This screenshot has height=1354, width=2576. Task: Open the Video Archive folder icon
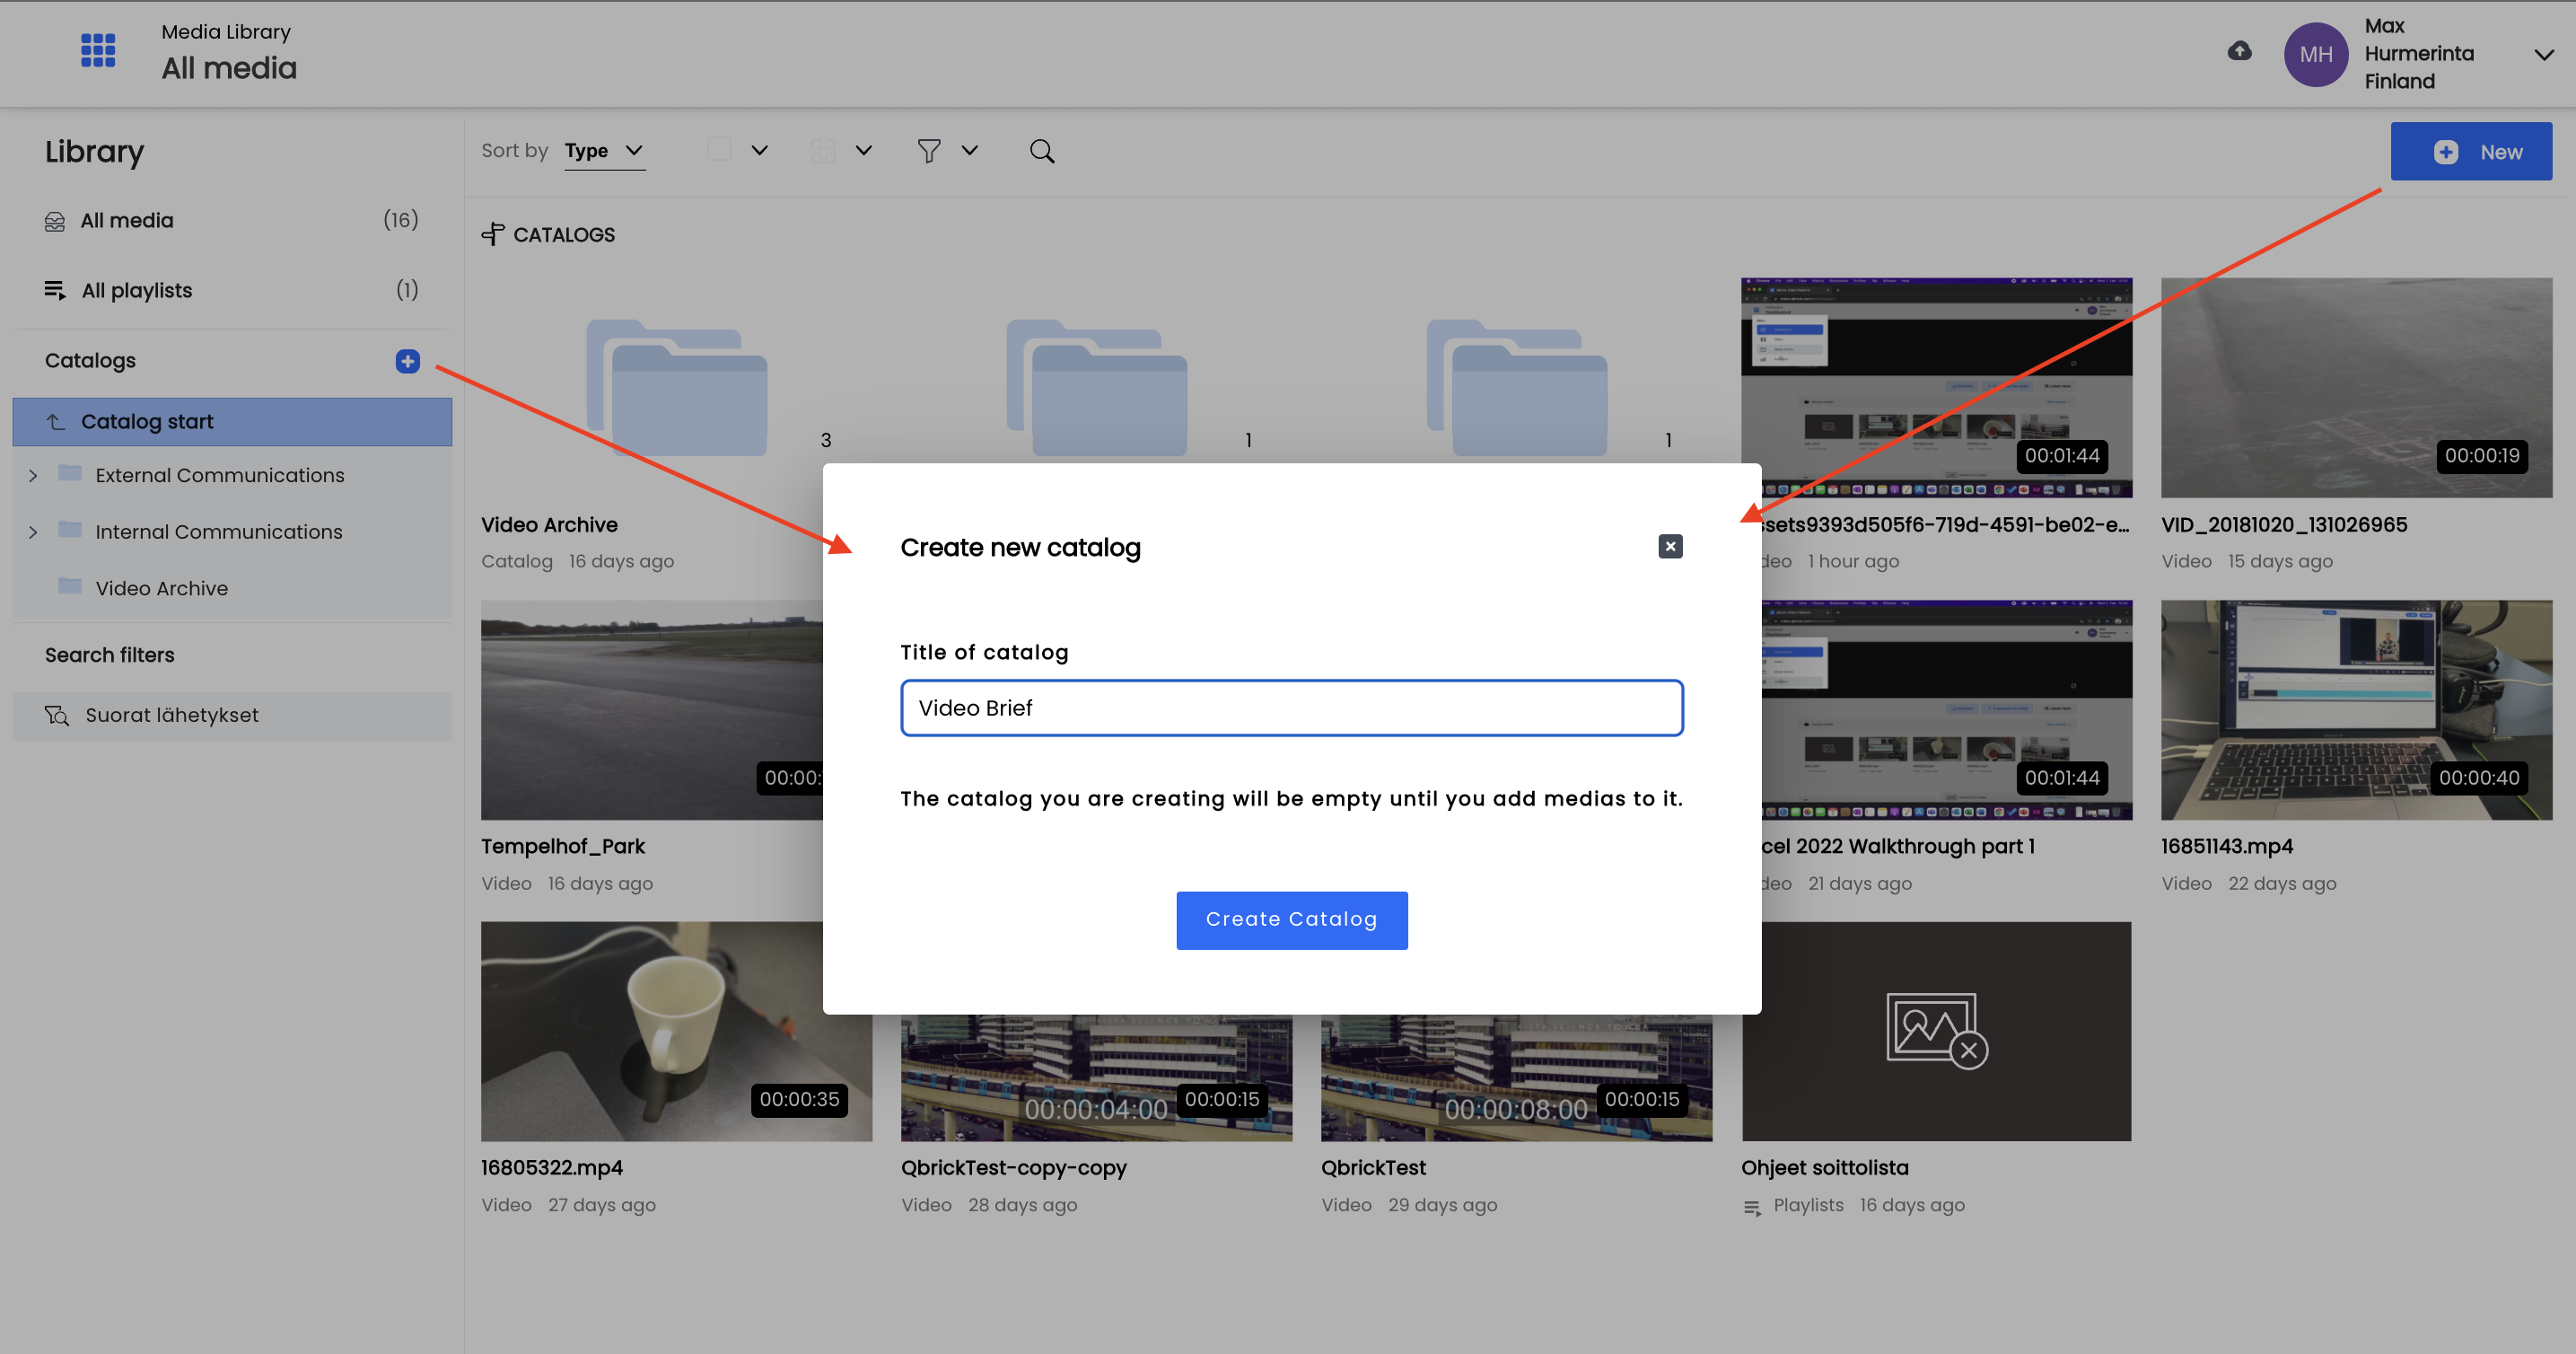677,388
